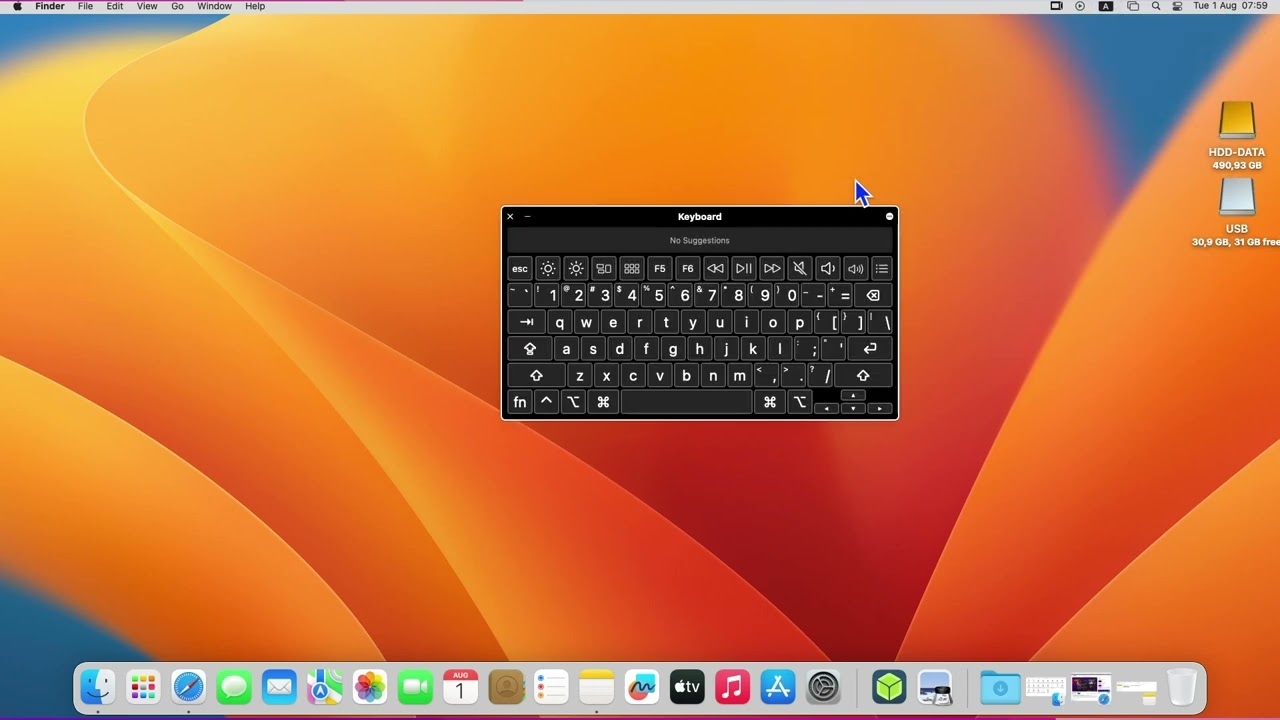Viewport: 1280px width, 720px height.
Task: Click the decrease brightness key
Action: (x=548, y=268)
